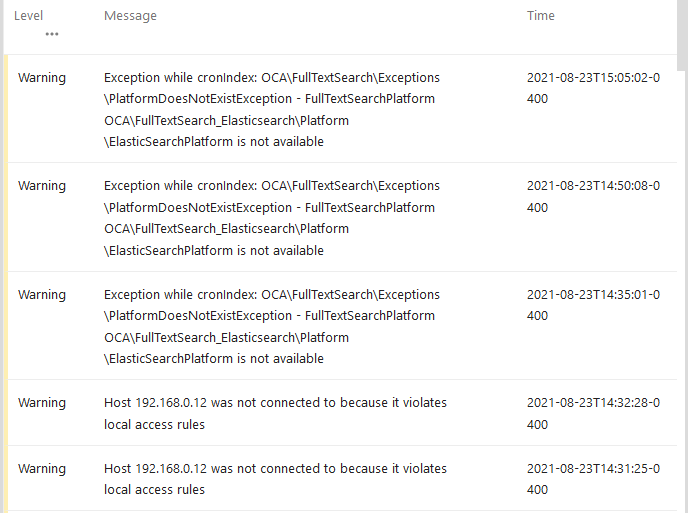Expand the cronIndex exception message logged at 15:05:02
This screenshot has height=513, width=688.
(x=272, y=110)
